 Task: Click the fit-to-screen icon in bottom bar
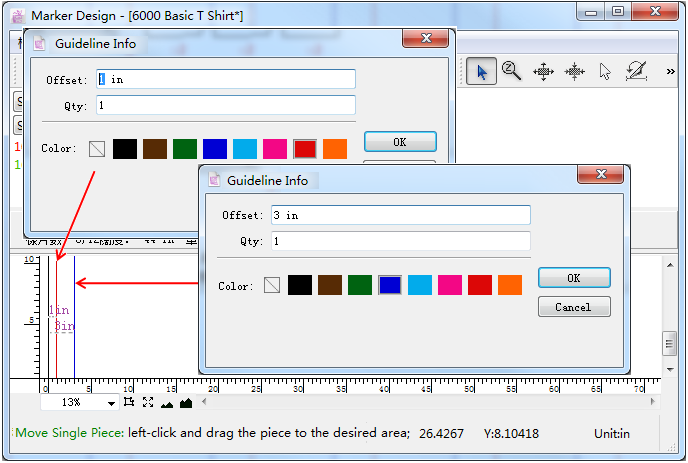click(148, 402)
